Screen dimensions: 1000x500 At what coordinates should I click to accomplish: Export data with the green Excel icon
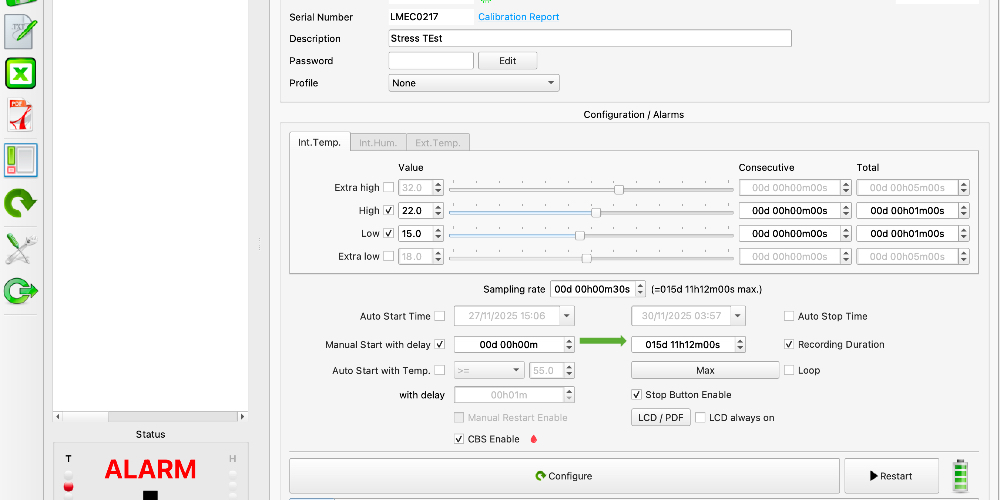click(x=20, y=73)
